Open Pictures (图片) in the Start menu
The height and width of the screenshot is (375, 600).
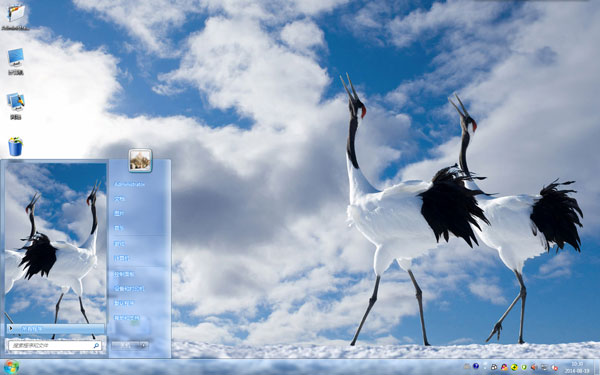[x=119, y=214]
